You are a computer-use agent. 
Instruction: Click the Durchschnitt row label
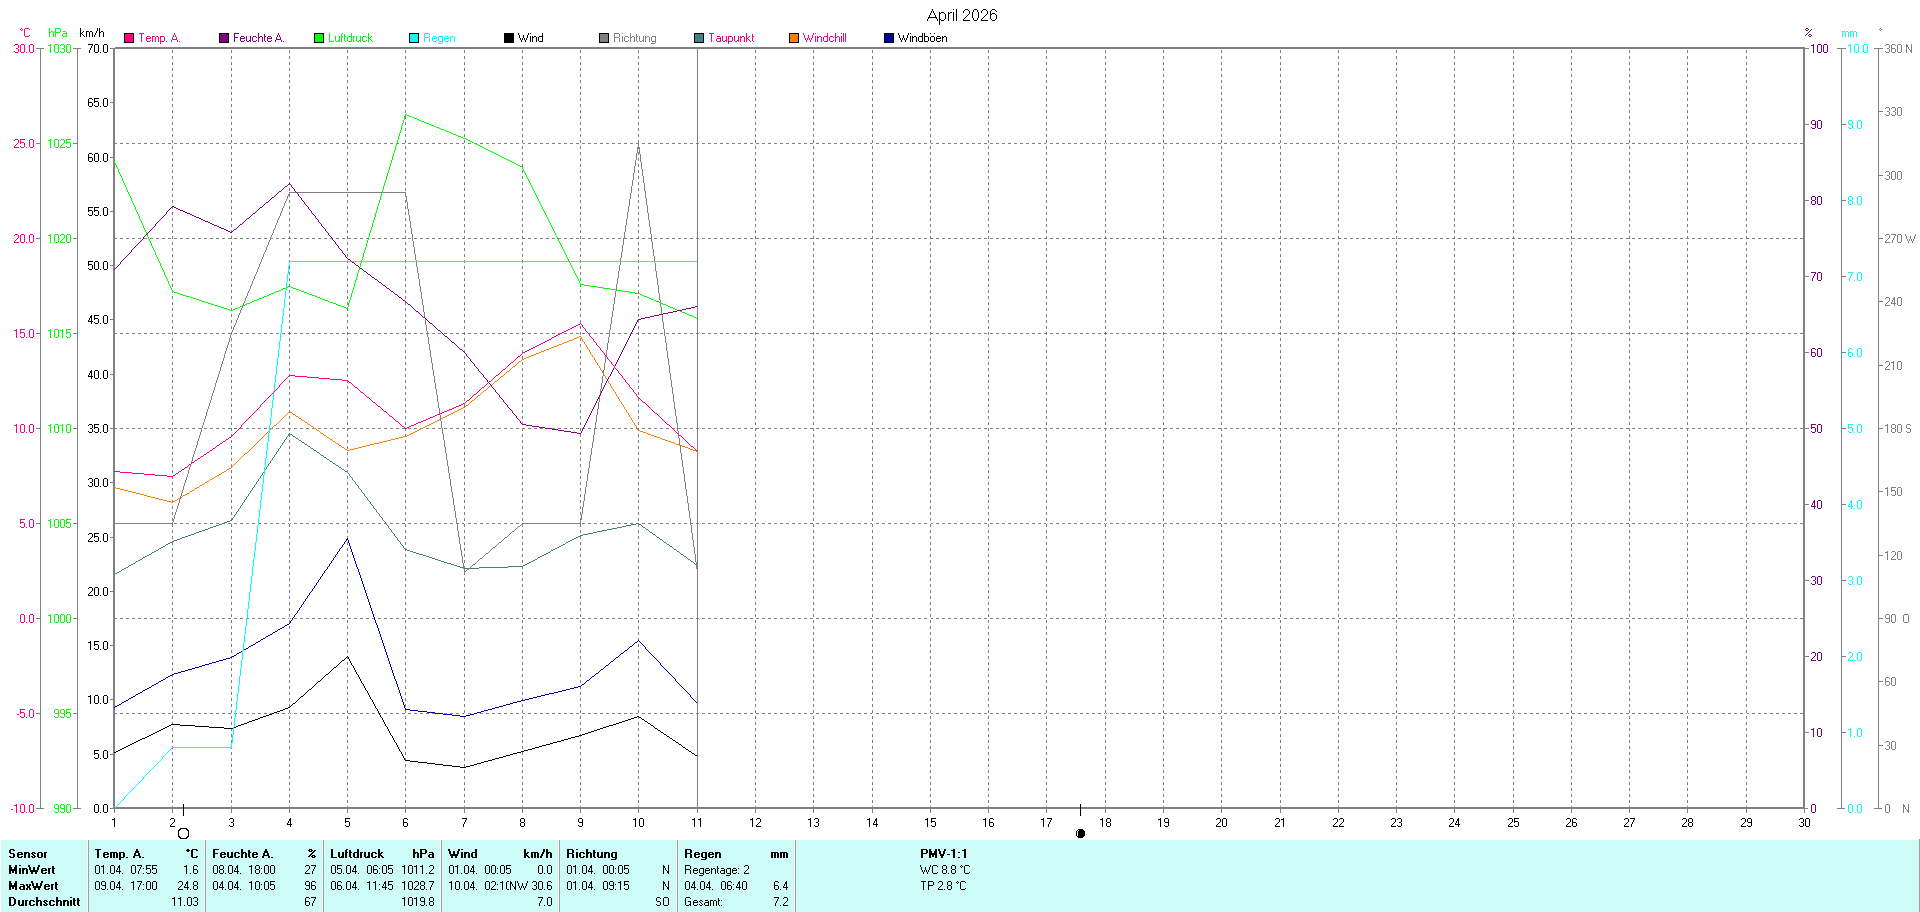[x=44, y=902]
